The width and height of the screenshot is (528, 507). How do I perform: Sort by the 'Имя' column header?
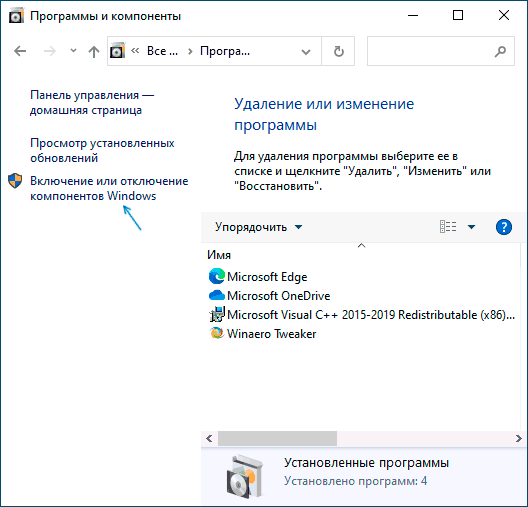(219, 255)
